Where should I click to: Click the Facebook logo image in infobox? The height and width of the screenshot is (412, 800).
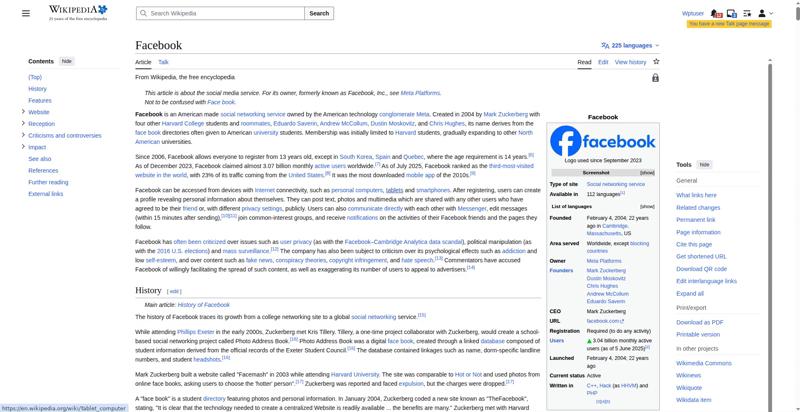point(603,141)
